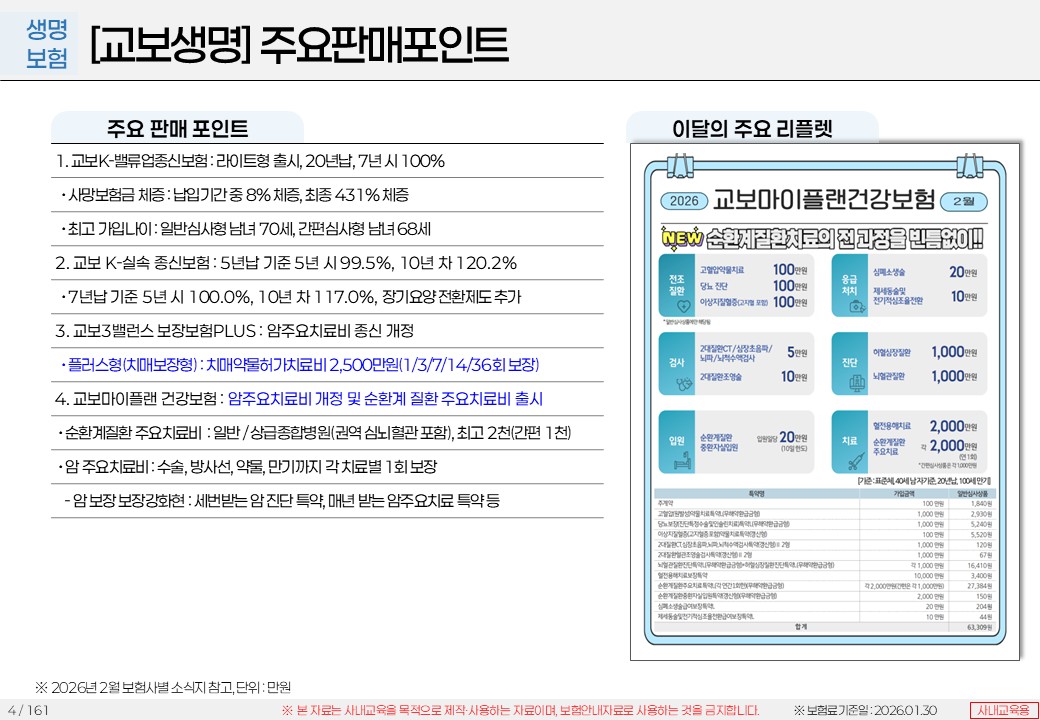Click the 2026 year pill badge
This screenshot has height=720, width=1040.
(687, 200)
